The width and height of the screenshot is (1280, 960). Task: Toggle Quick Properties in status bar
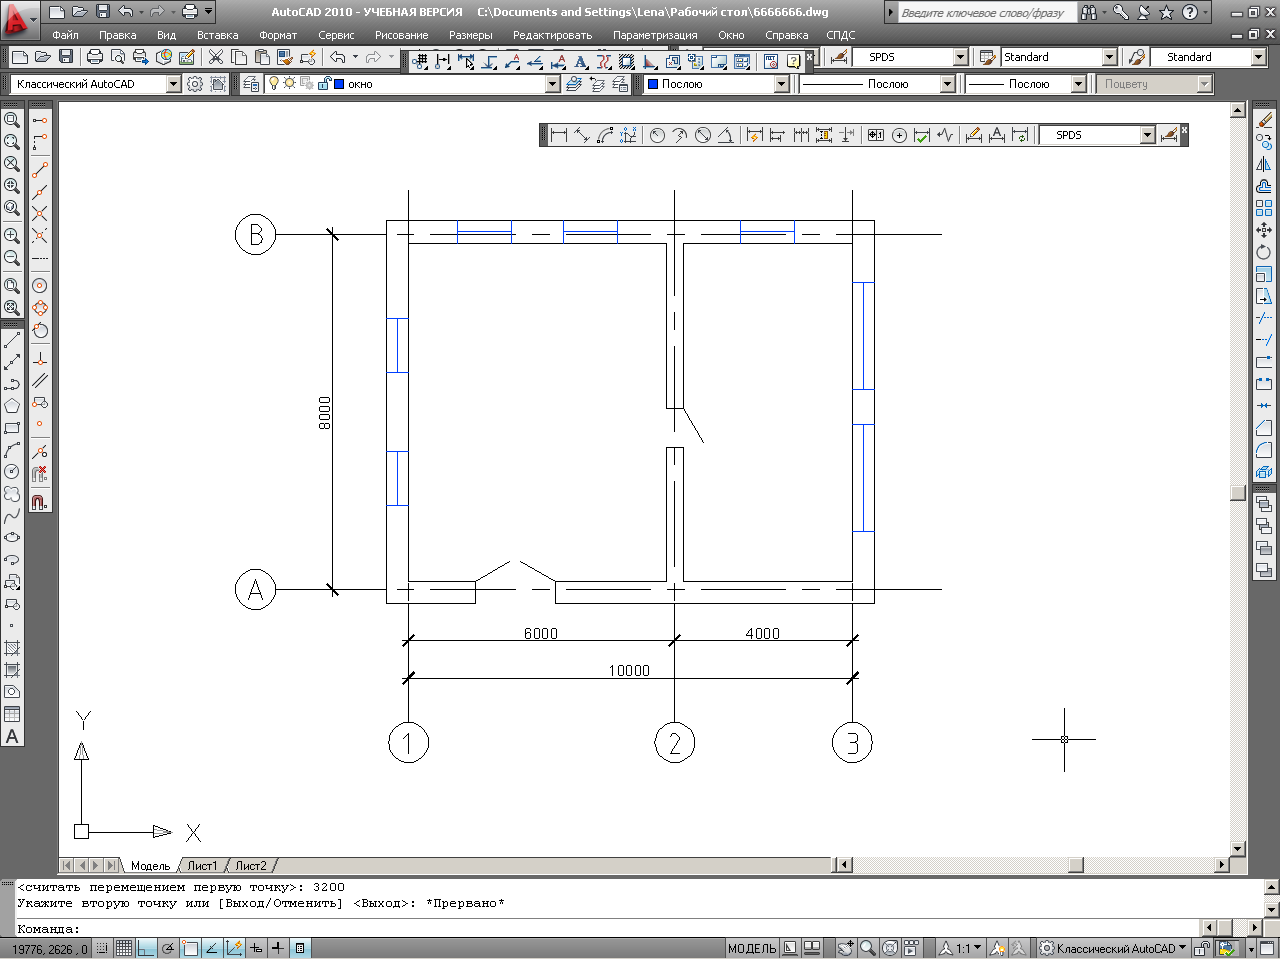[300, 948]
